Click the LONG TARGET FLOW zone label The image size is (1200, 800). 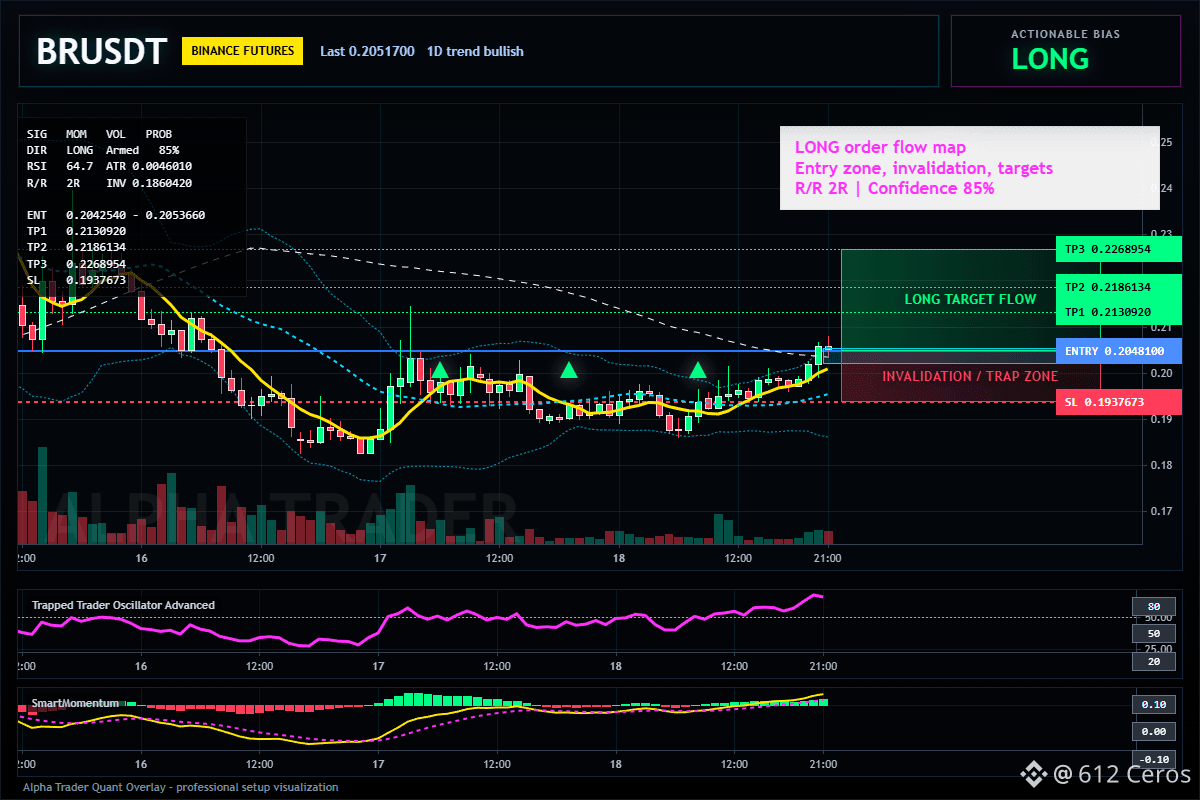[x=970, y=299]
